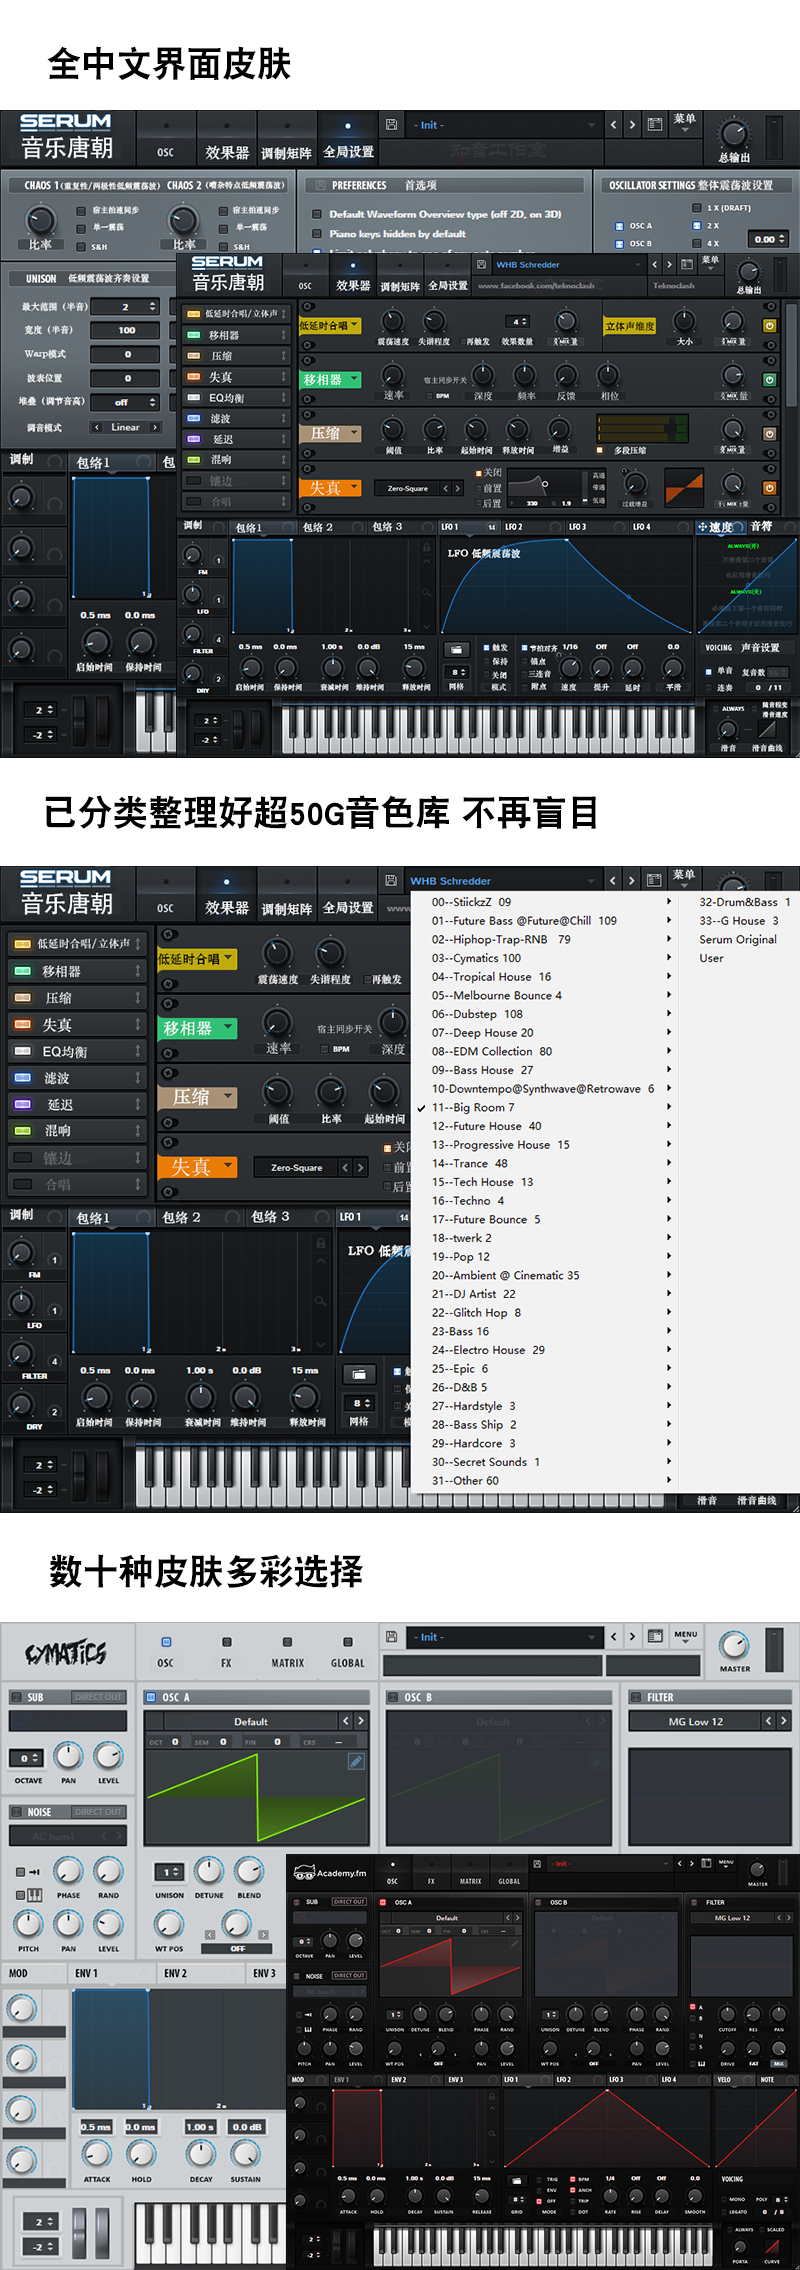Click SUB LEVEL knob in Cymatics skin
The width and height of the screenshot is (800, 2270).
[108, 1756]
